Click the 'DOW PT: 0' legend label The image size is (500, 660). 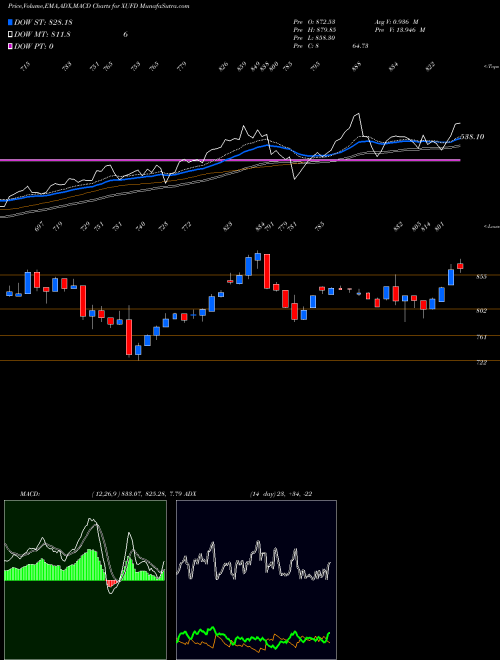click(x=34, y=46)
